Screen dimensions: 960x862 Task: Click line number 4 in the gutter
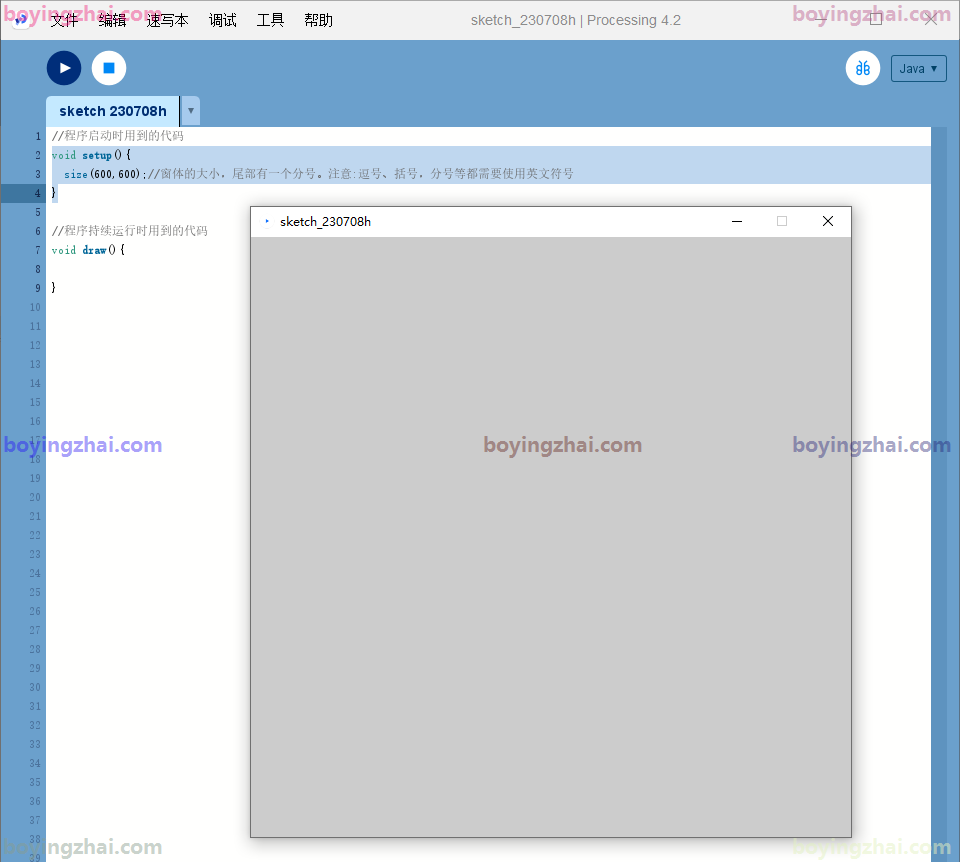[x=37, y=193]
